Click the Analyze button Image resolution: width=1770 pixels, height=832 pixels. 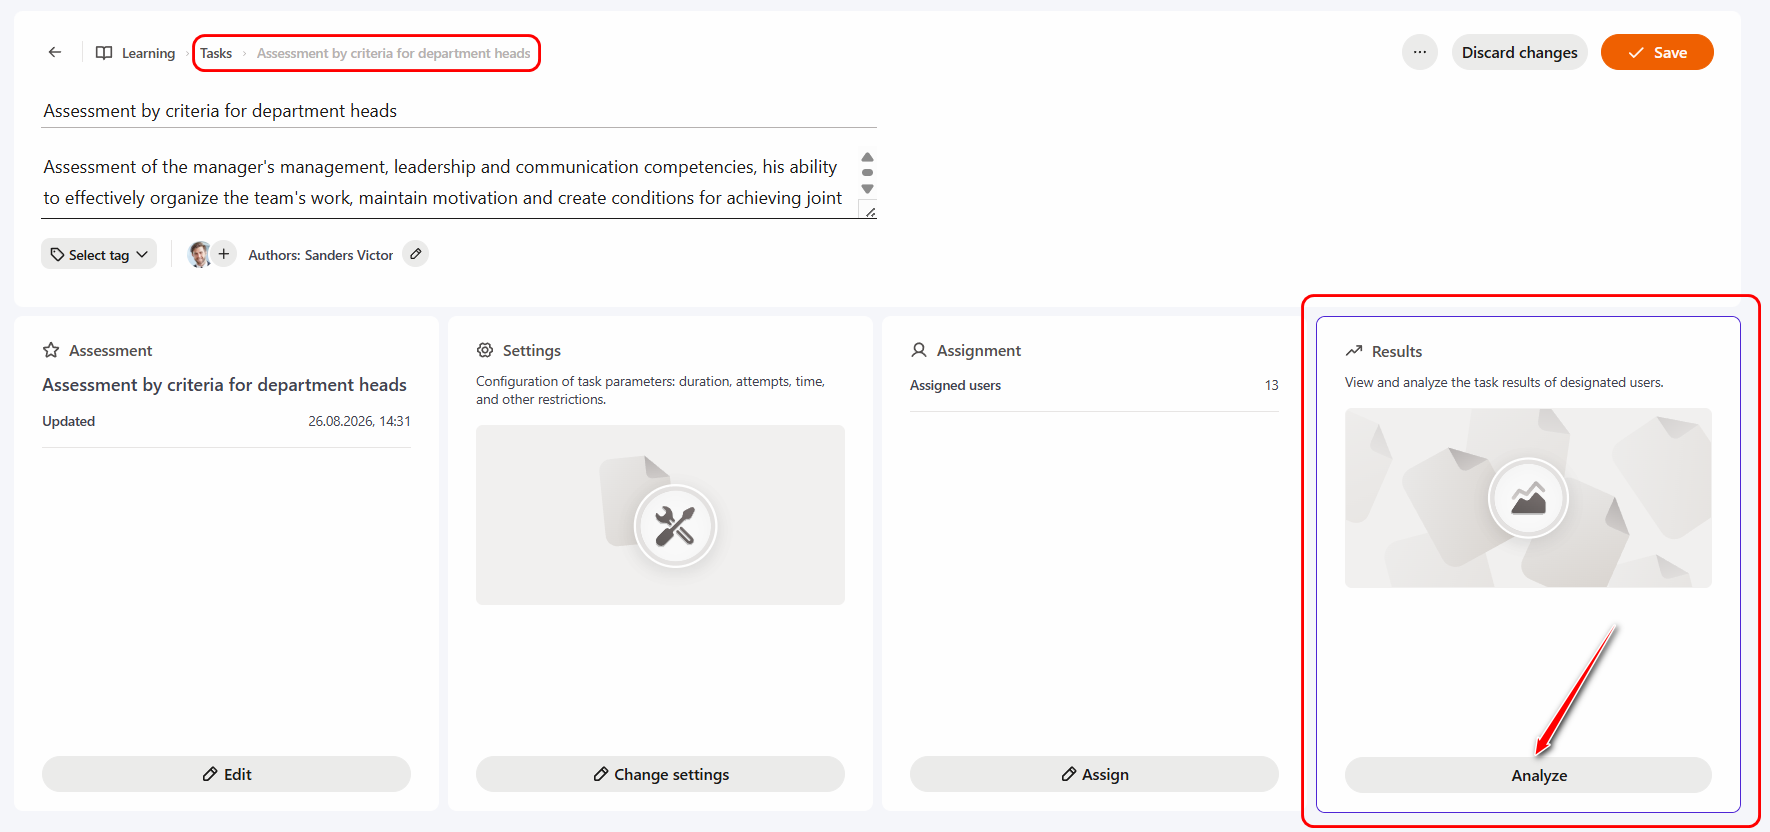point(1528,775)
